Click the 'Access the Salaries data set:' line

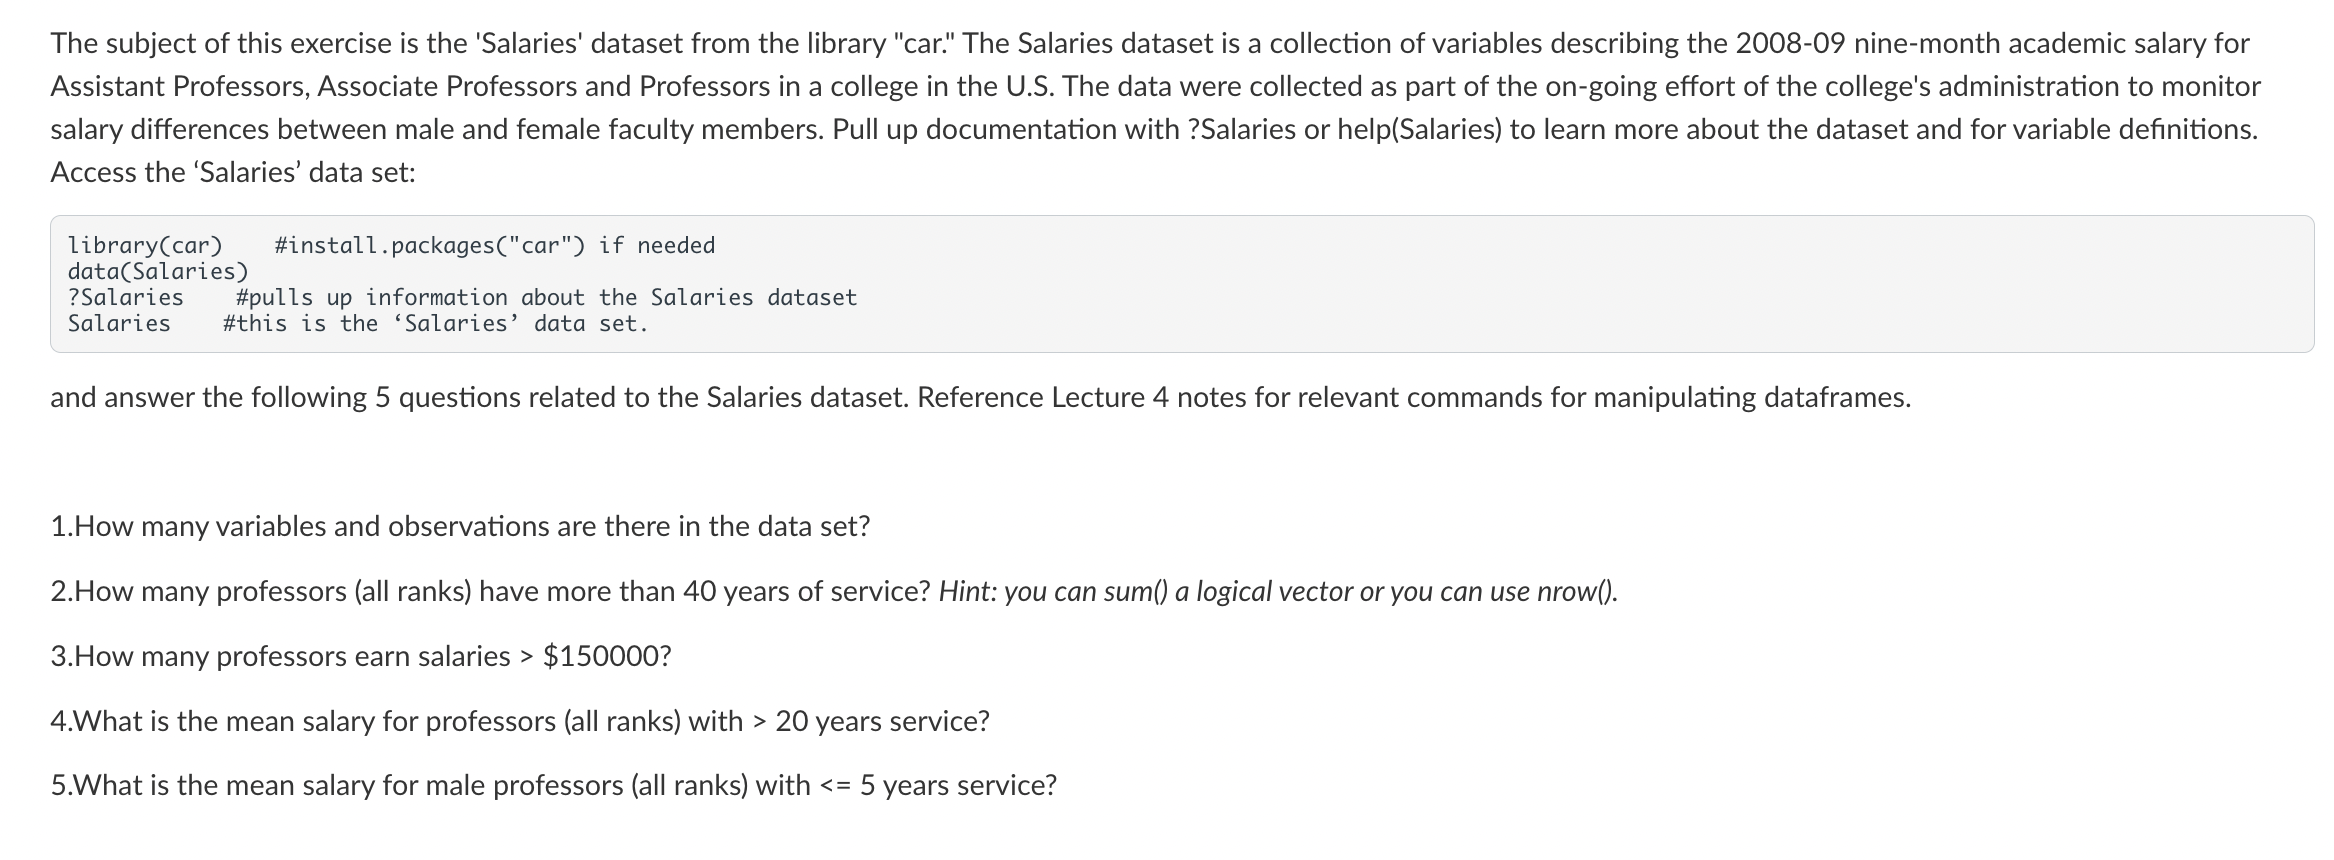pyautogui.click(x=233, y=172)
